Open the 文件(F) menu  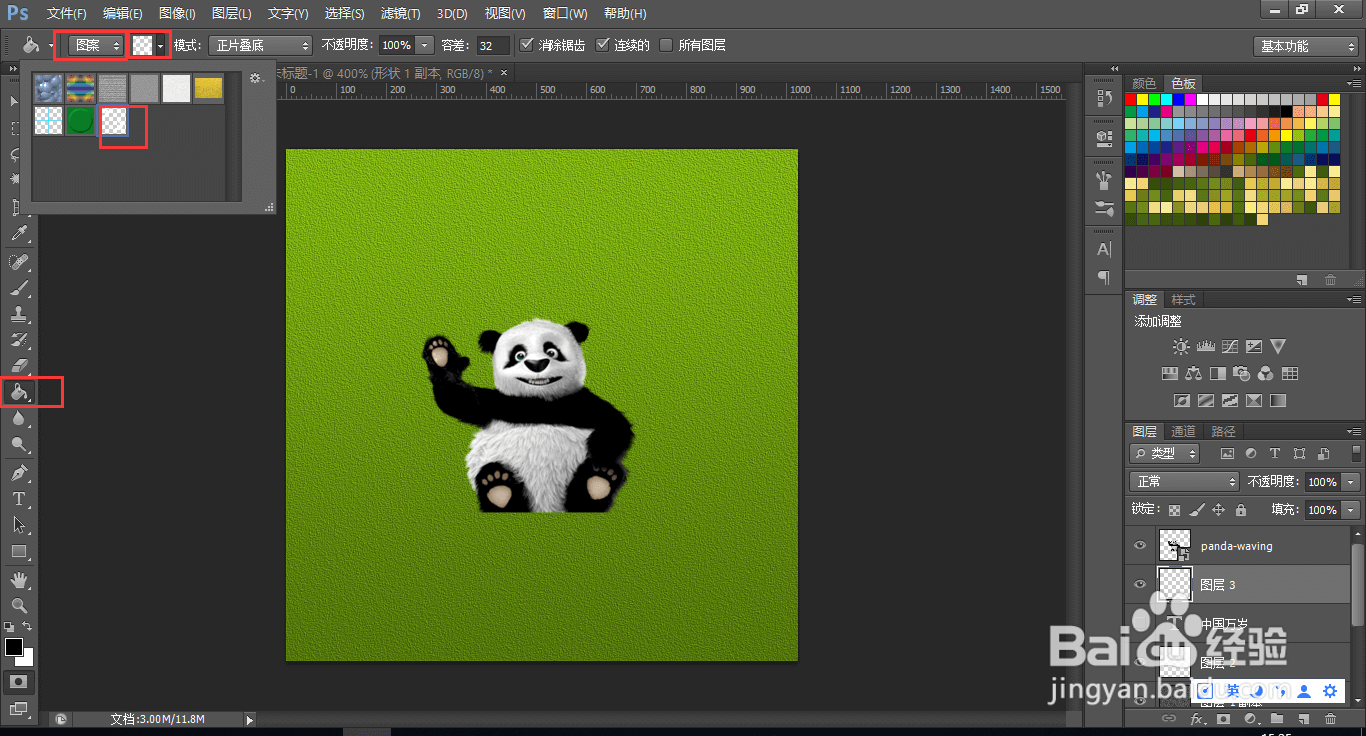click(67, 14)
